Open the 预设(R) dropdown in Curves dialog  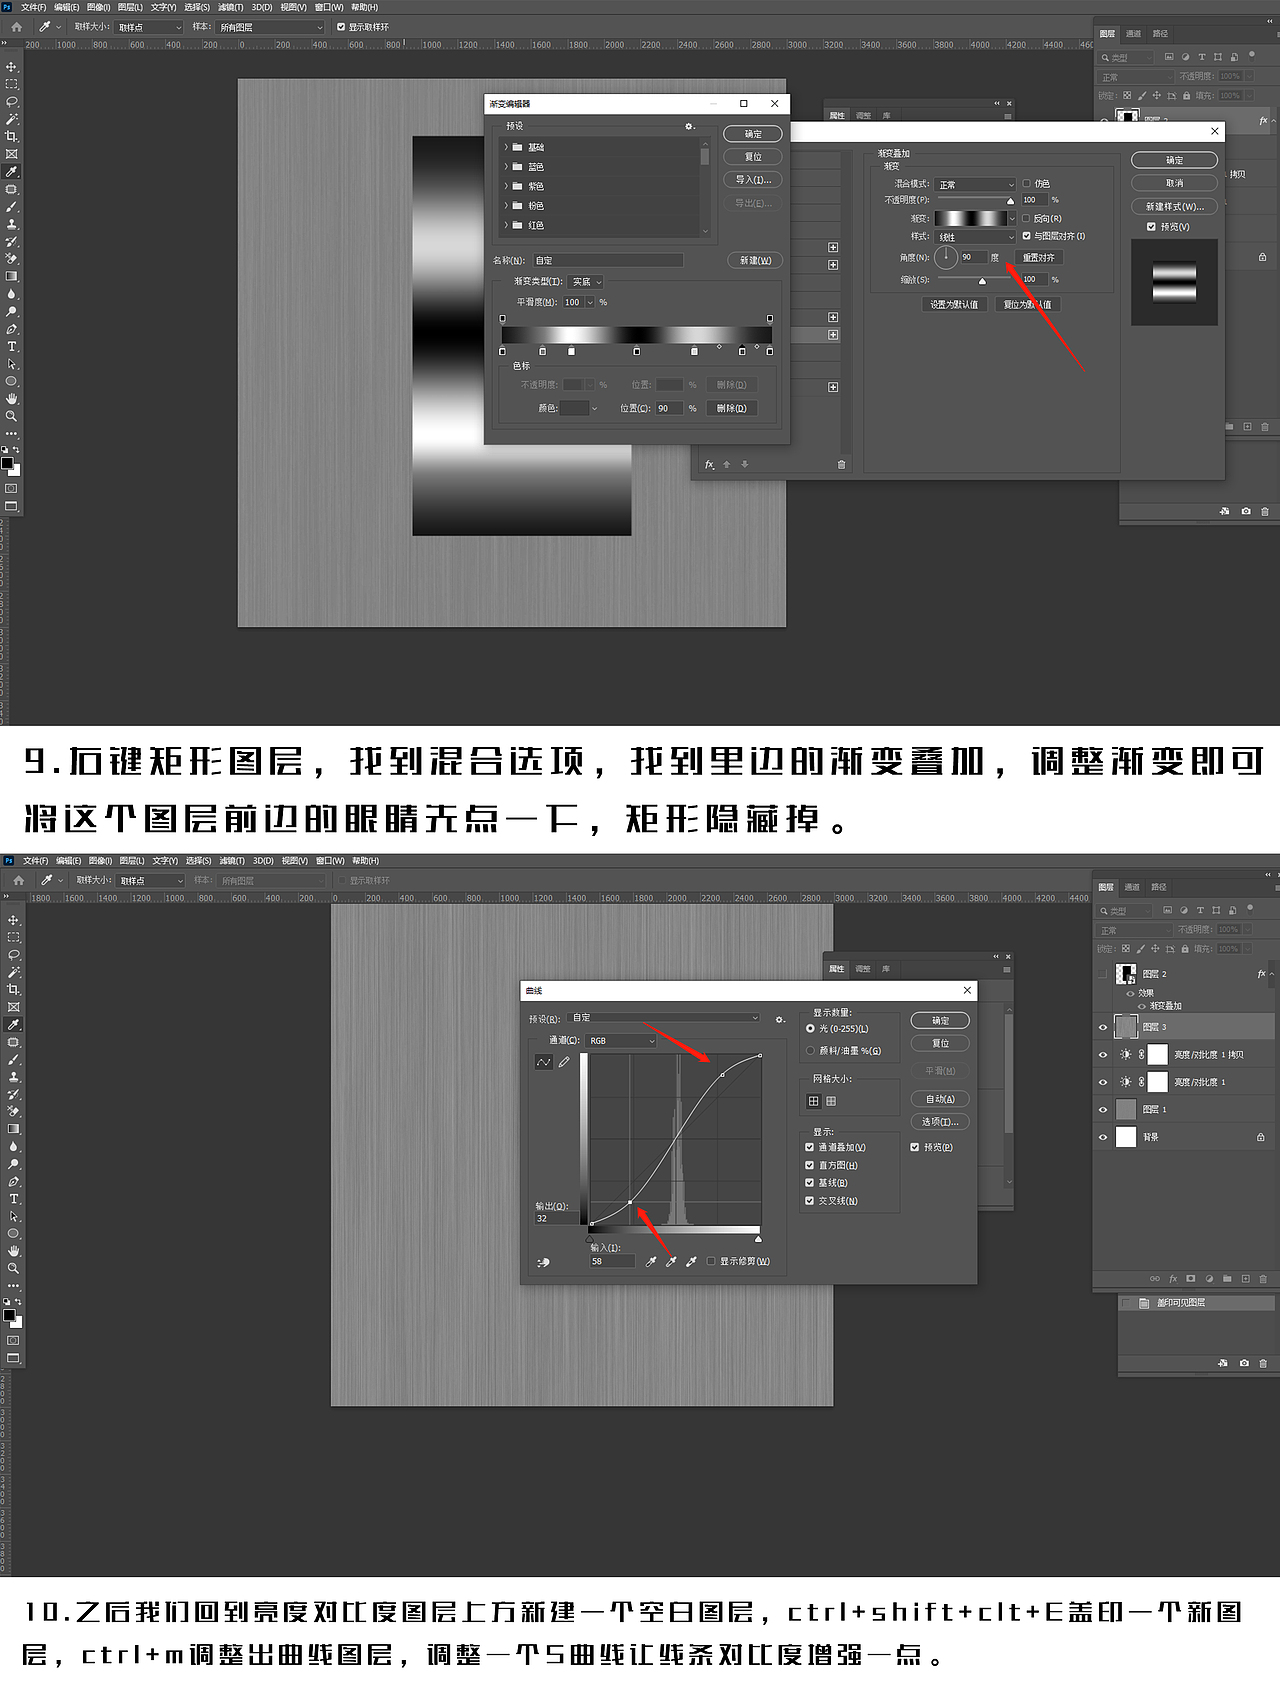(664, 1018)
